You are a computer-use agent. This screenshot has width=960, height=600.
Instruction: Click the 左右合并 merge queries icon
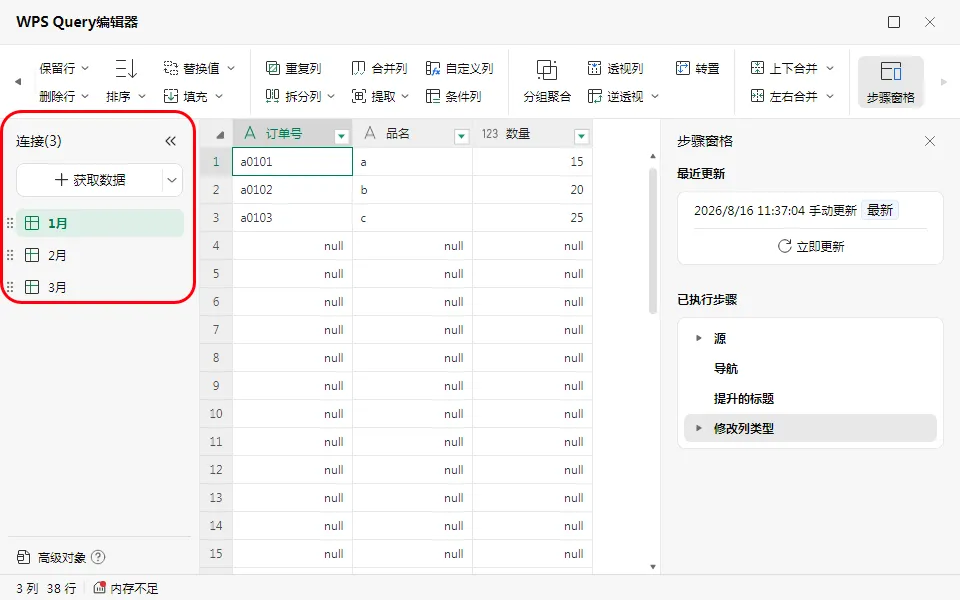757,96
